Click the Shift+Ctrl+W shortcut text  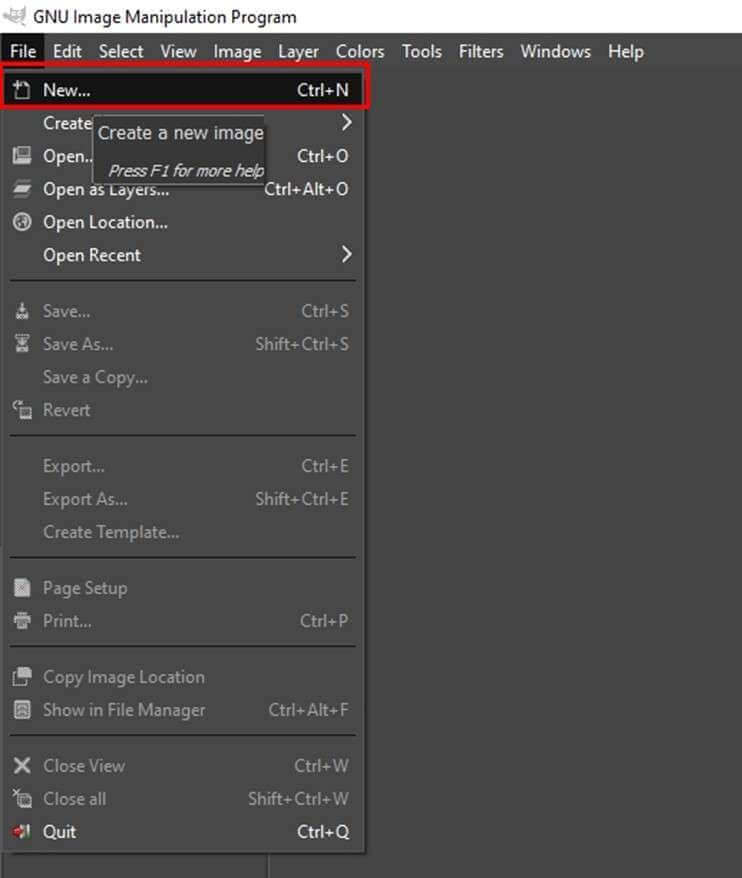(298, 799)
